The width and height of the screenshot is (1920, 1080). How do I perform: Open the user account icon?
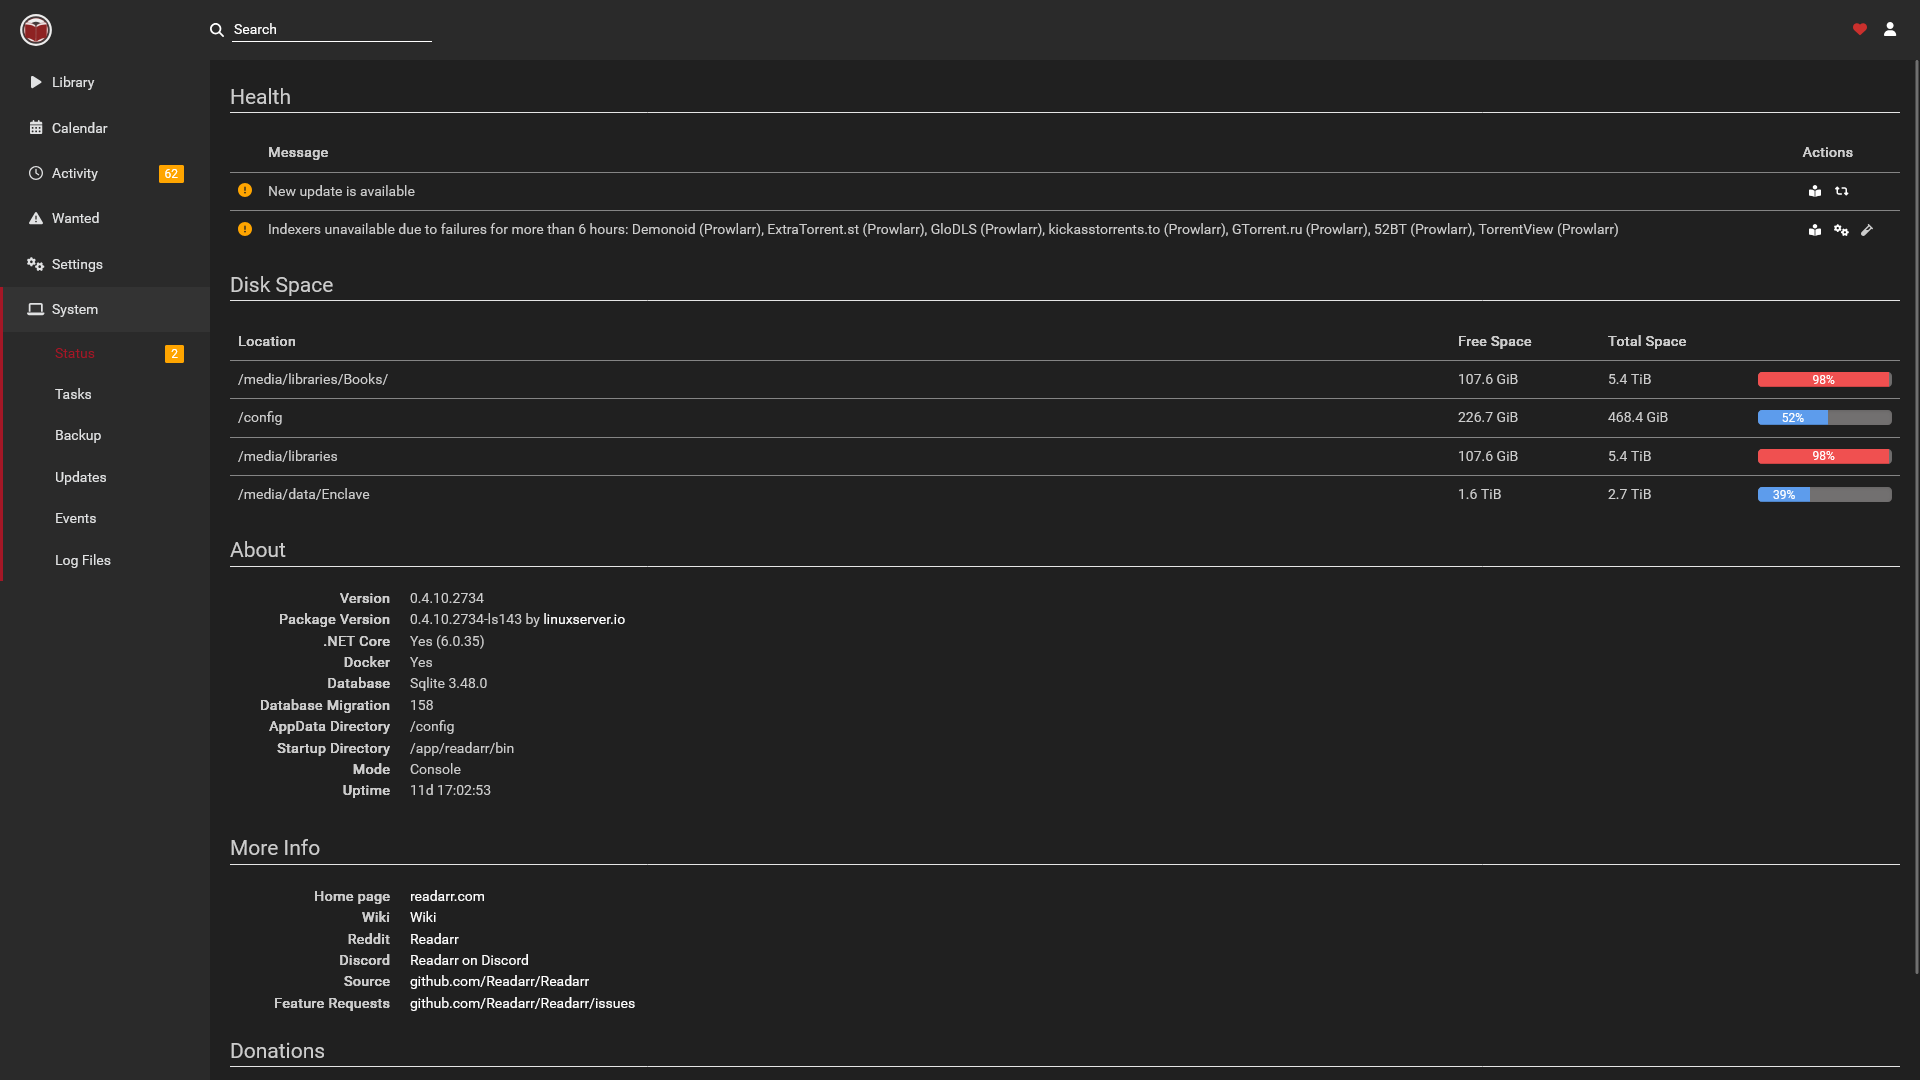tap(1890, 29)
